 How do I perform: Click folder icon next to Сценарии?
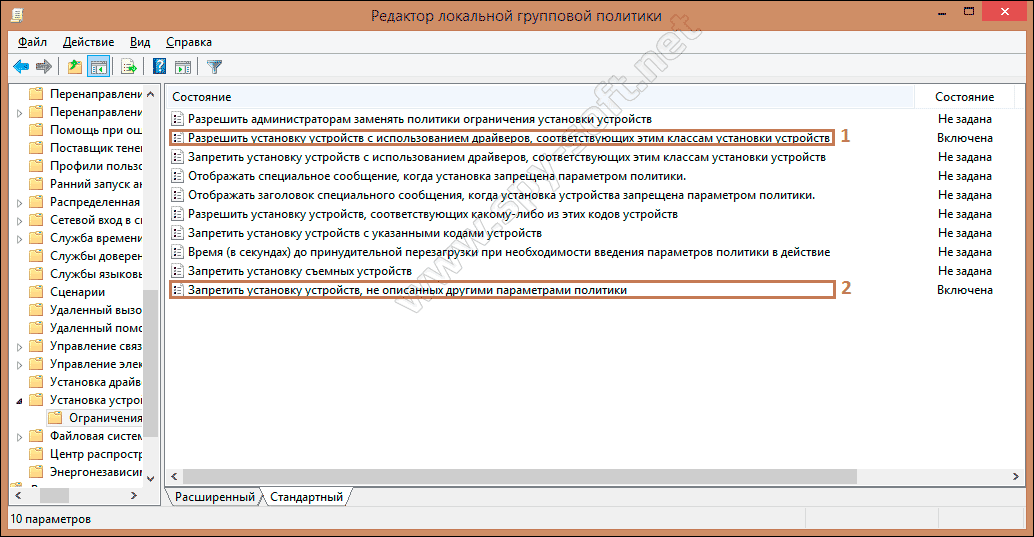[x=36, y=292]
